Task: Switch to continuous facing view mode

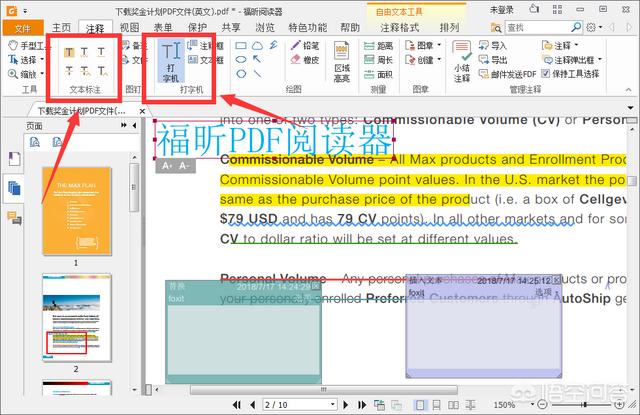Action: tap(470, 405)
